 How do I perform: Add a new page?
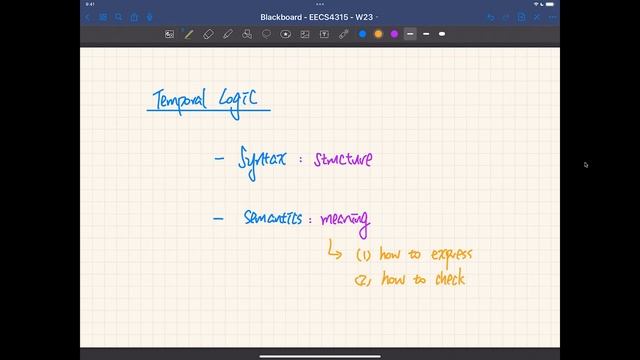coord(521,17)
